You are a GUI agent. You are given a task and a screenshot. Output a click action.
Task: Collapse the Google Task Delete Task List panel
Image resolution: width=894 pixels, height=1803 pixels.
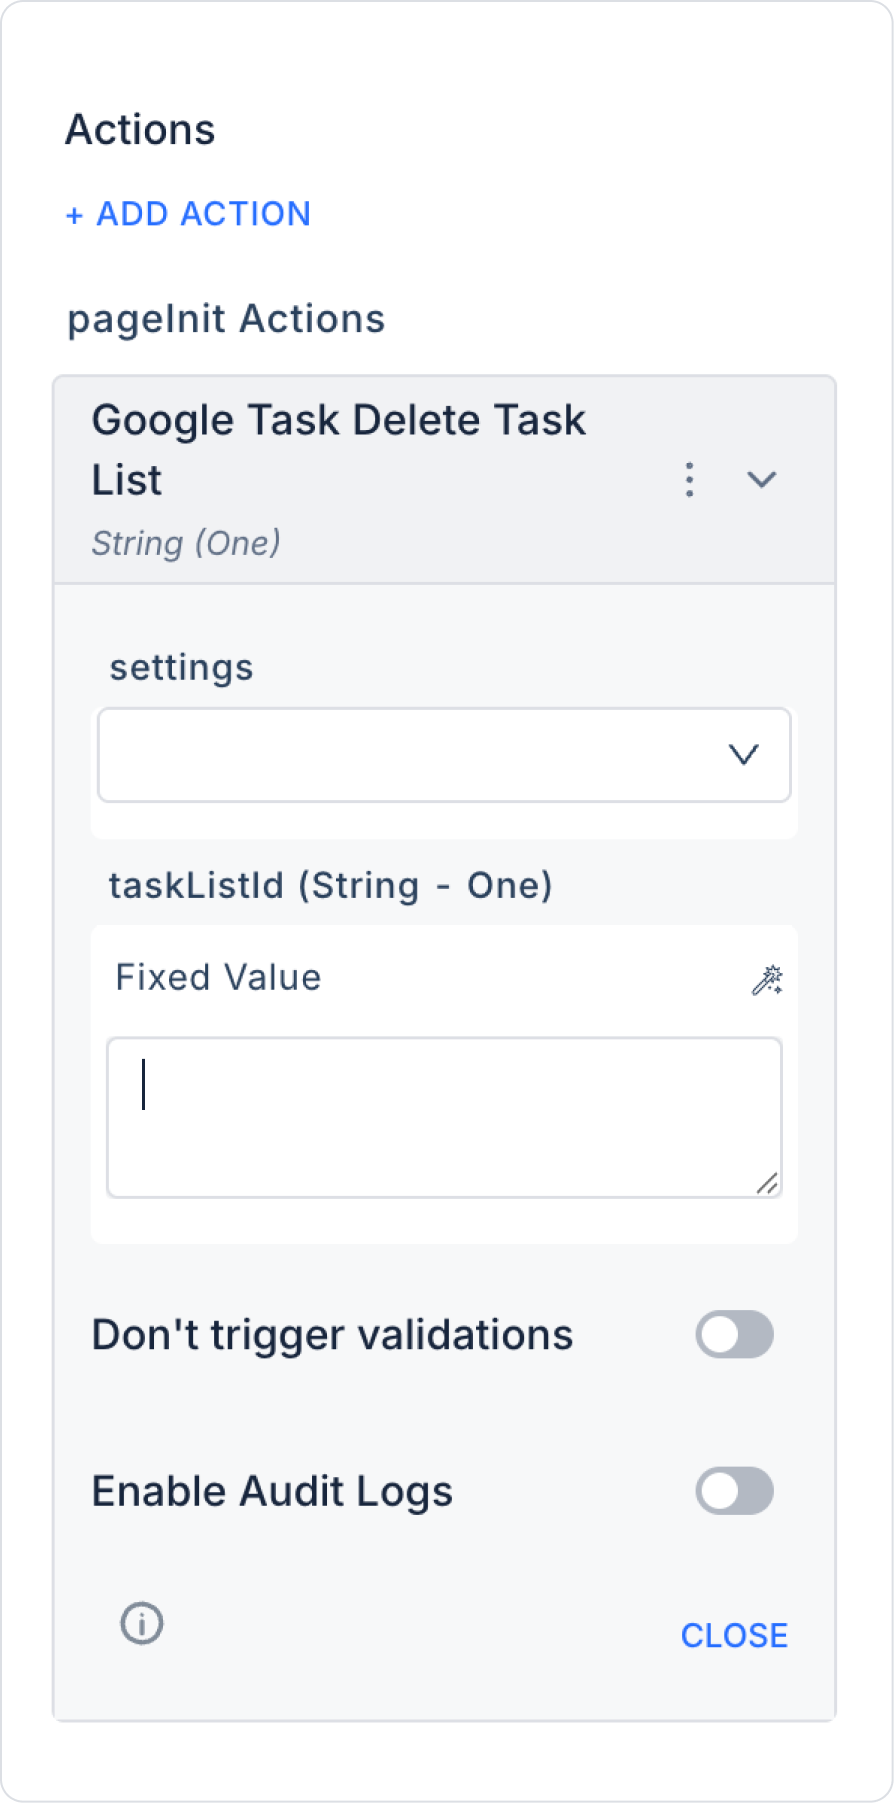(762, 480)
